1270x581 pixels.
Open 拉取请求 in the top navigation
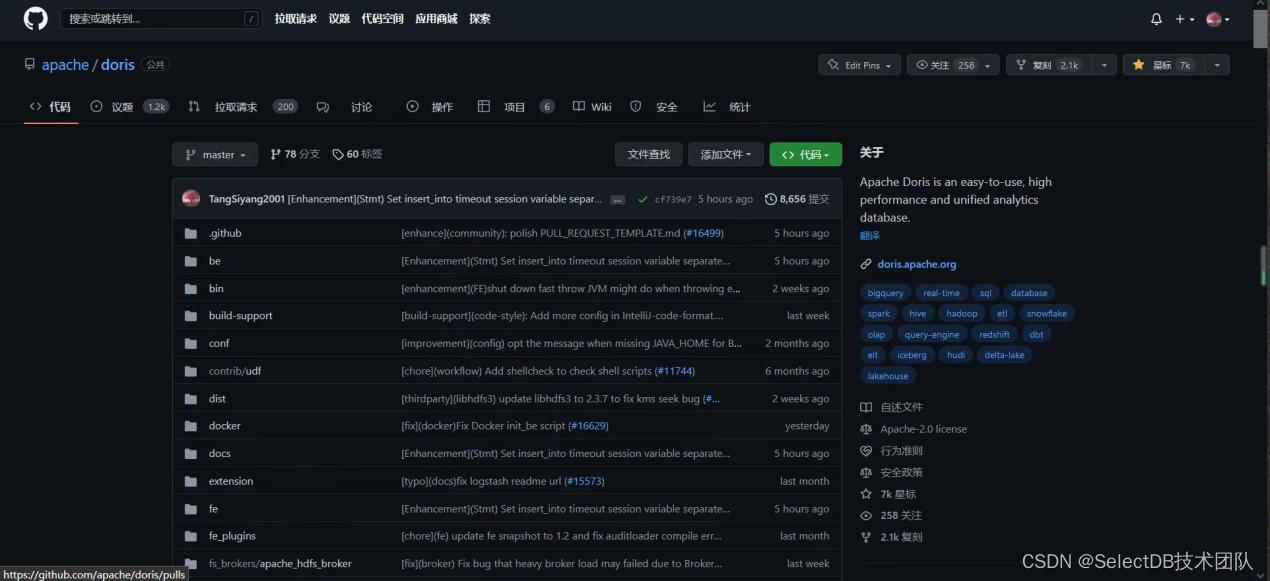pyautogui.click(x=297, y=18)
